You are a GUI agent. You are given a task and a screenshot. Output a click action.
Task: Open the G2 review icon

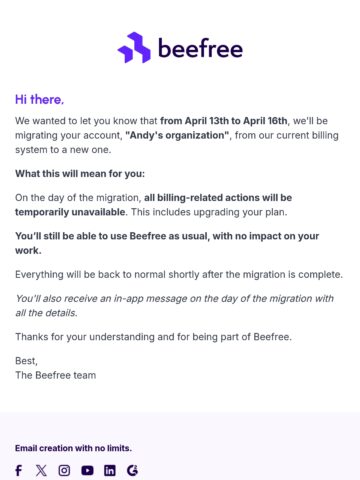click(x=132, y=470)
